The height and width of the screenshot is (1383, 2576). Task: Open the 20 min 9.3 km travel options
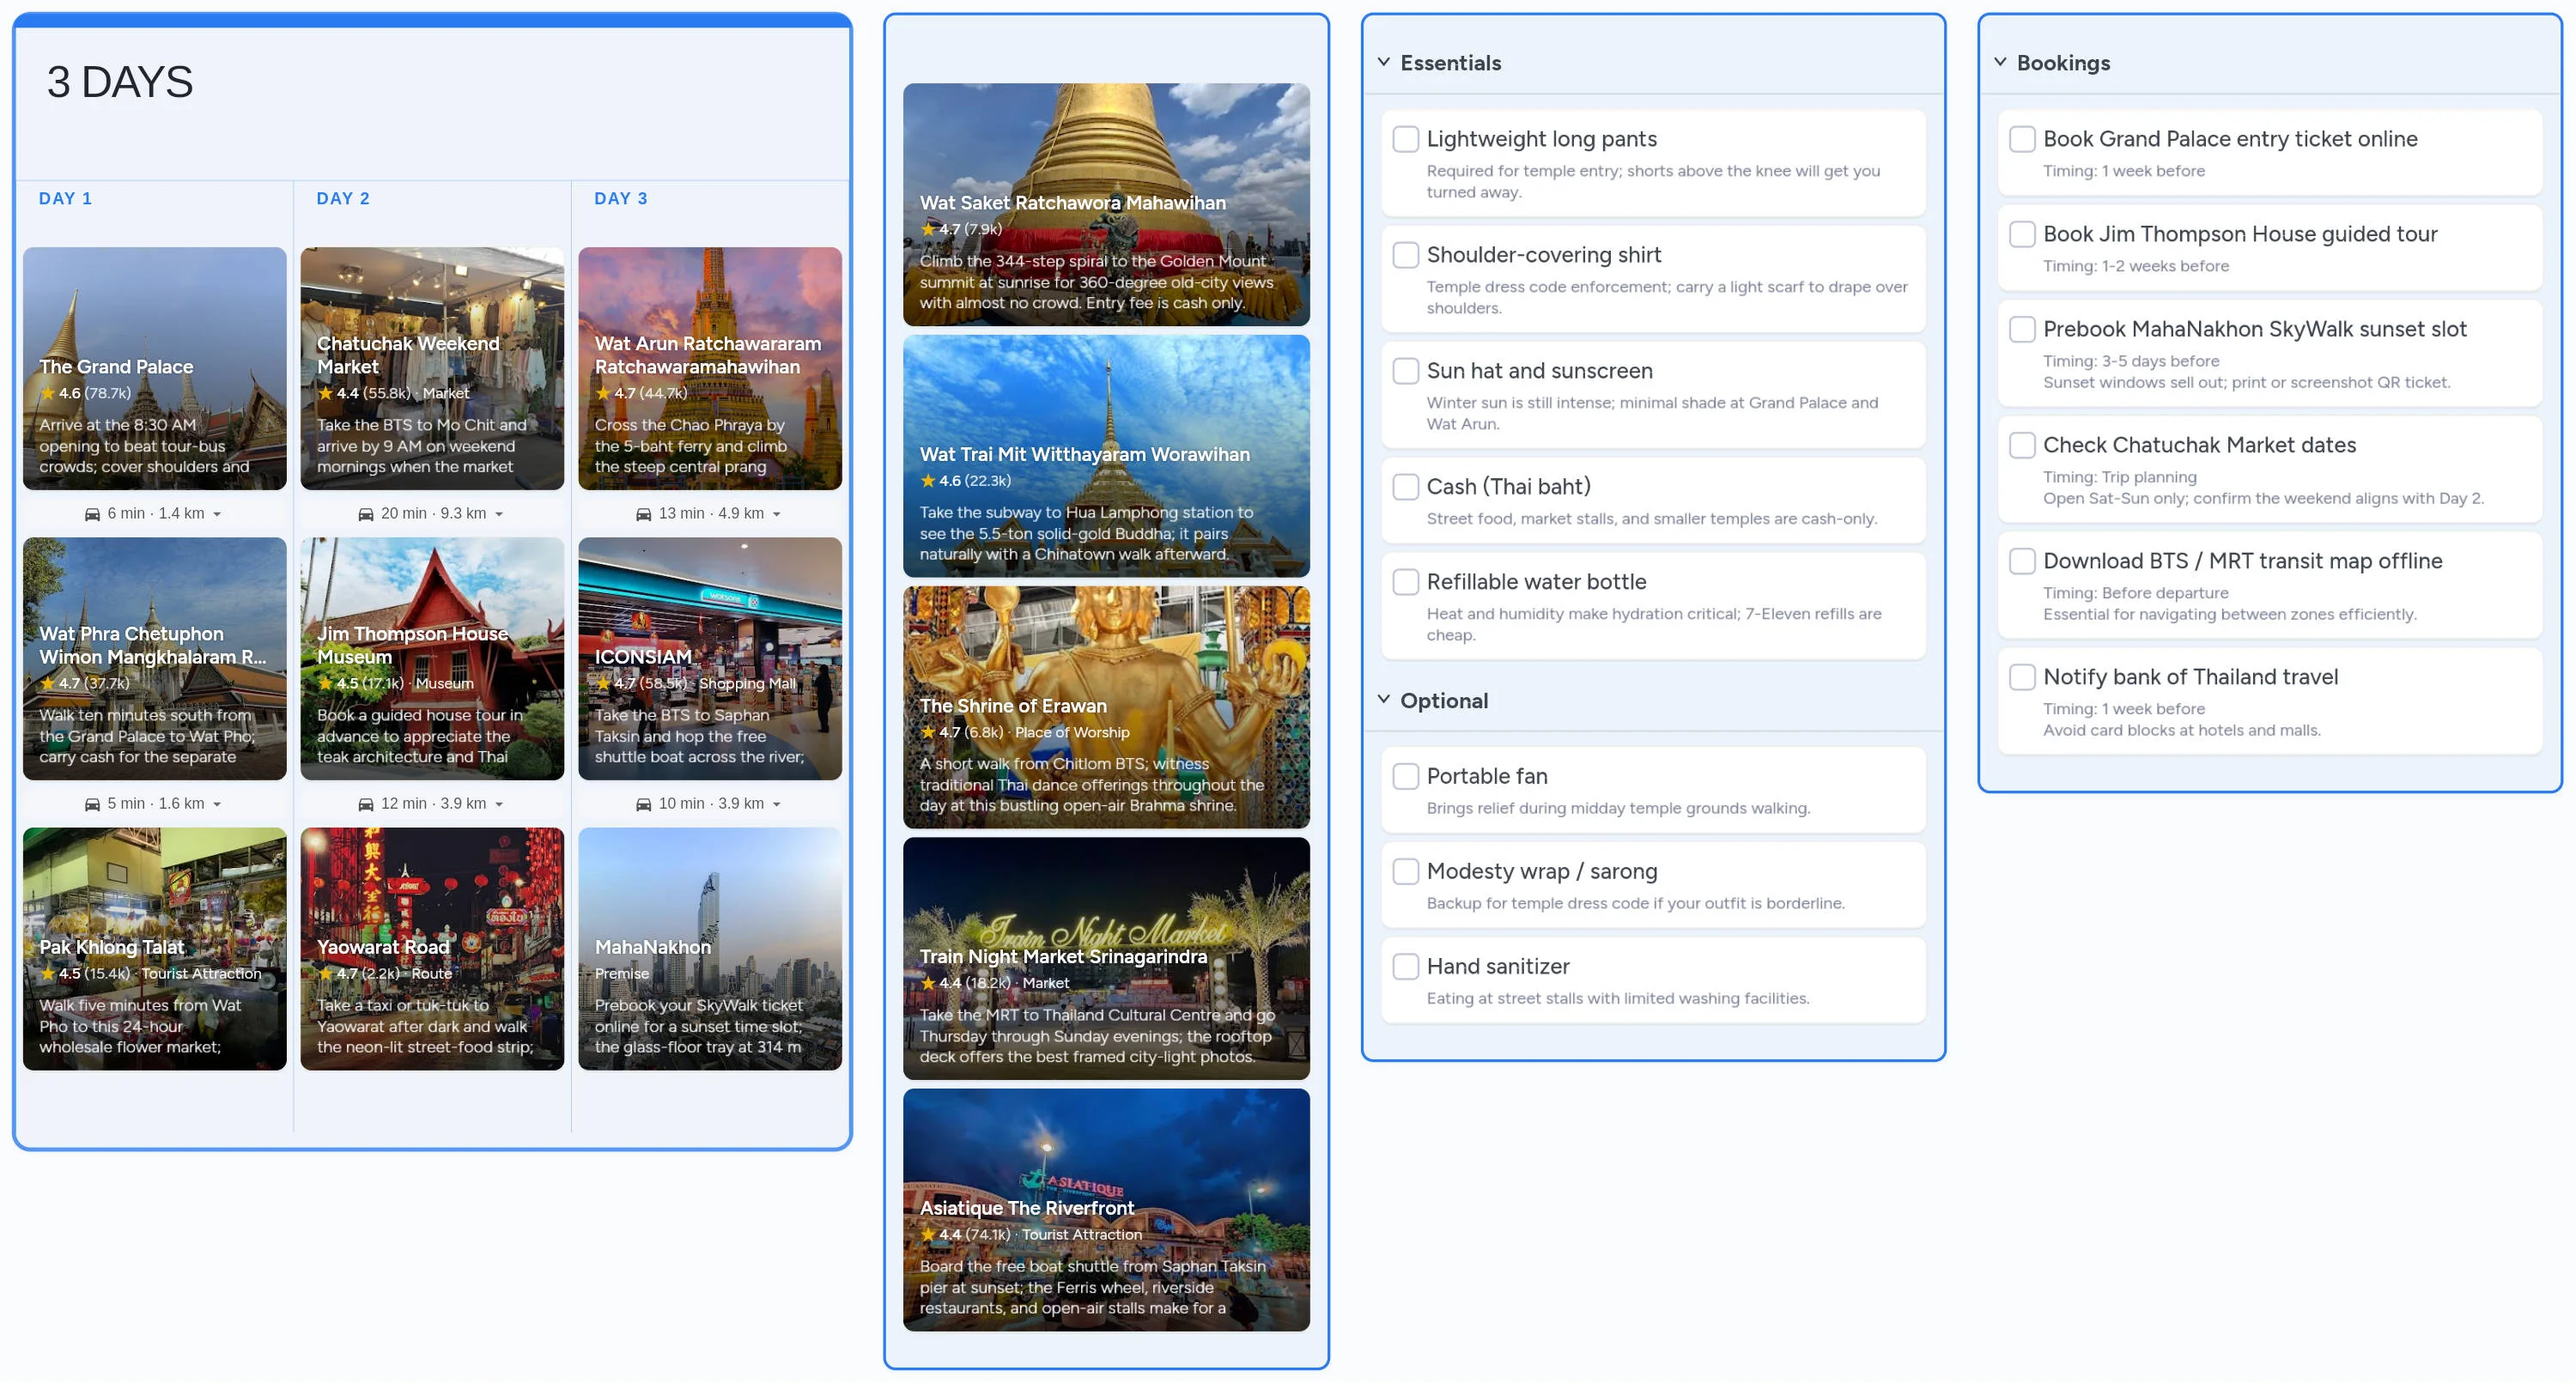[499, 514]
